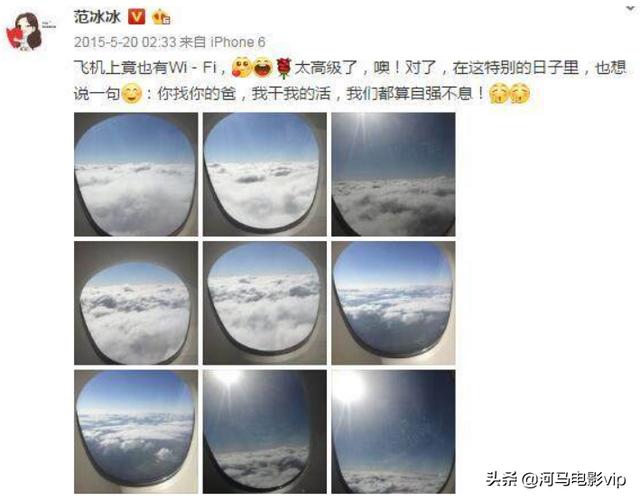This screenshot has height=501, width=640.
Task: Expand the post options chevron top right
Action: pos(631,9)
